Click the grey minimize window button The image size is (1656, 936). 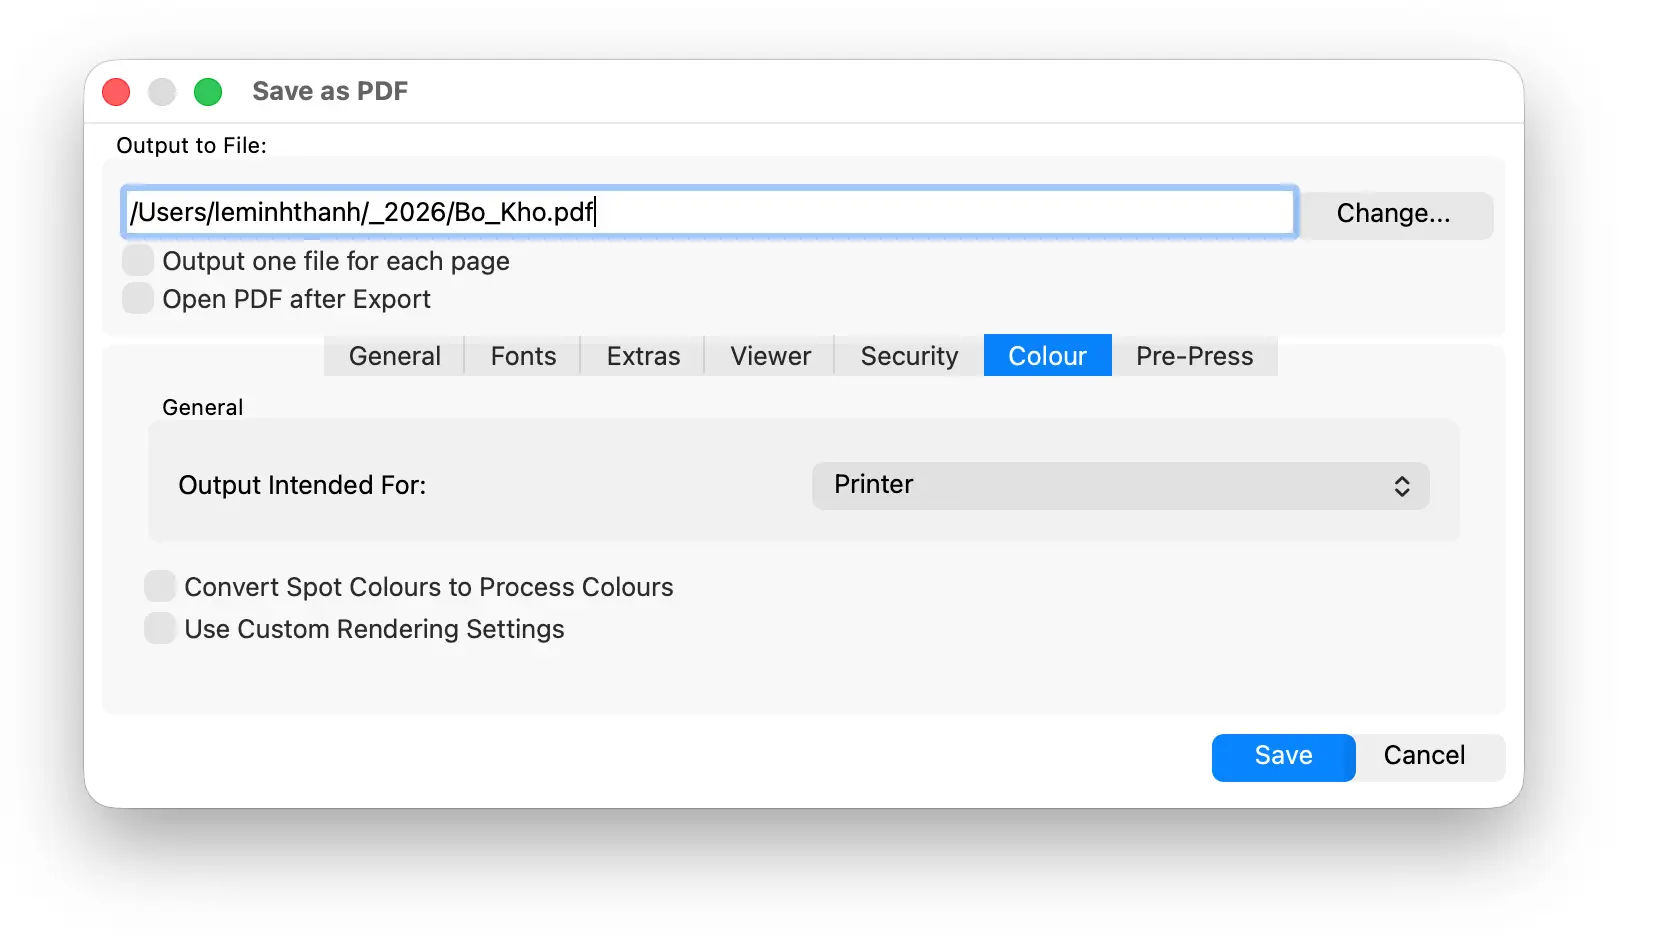click(x=162, y=92)
